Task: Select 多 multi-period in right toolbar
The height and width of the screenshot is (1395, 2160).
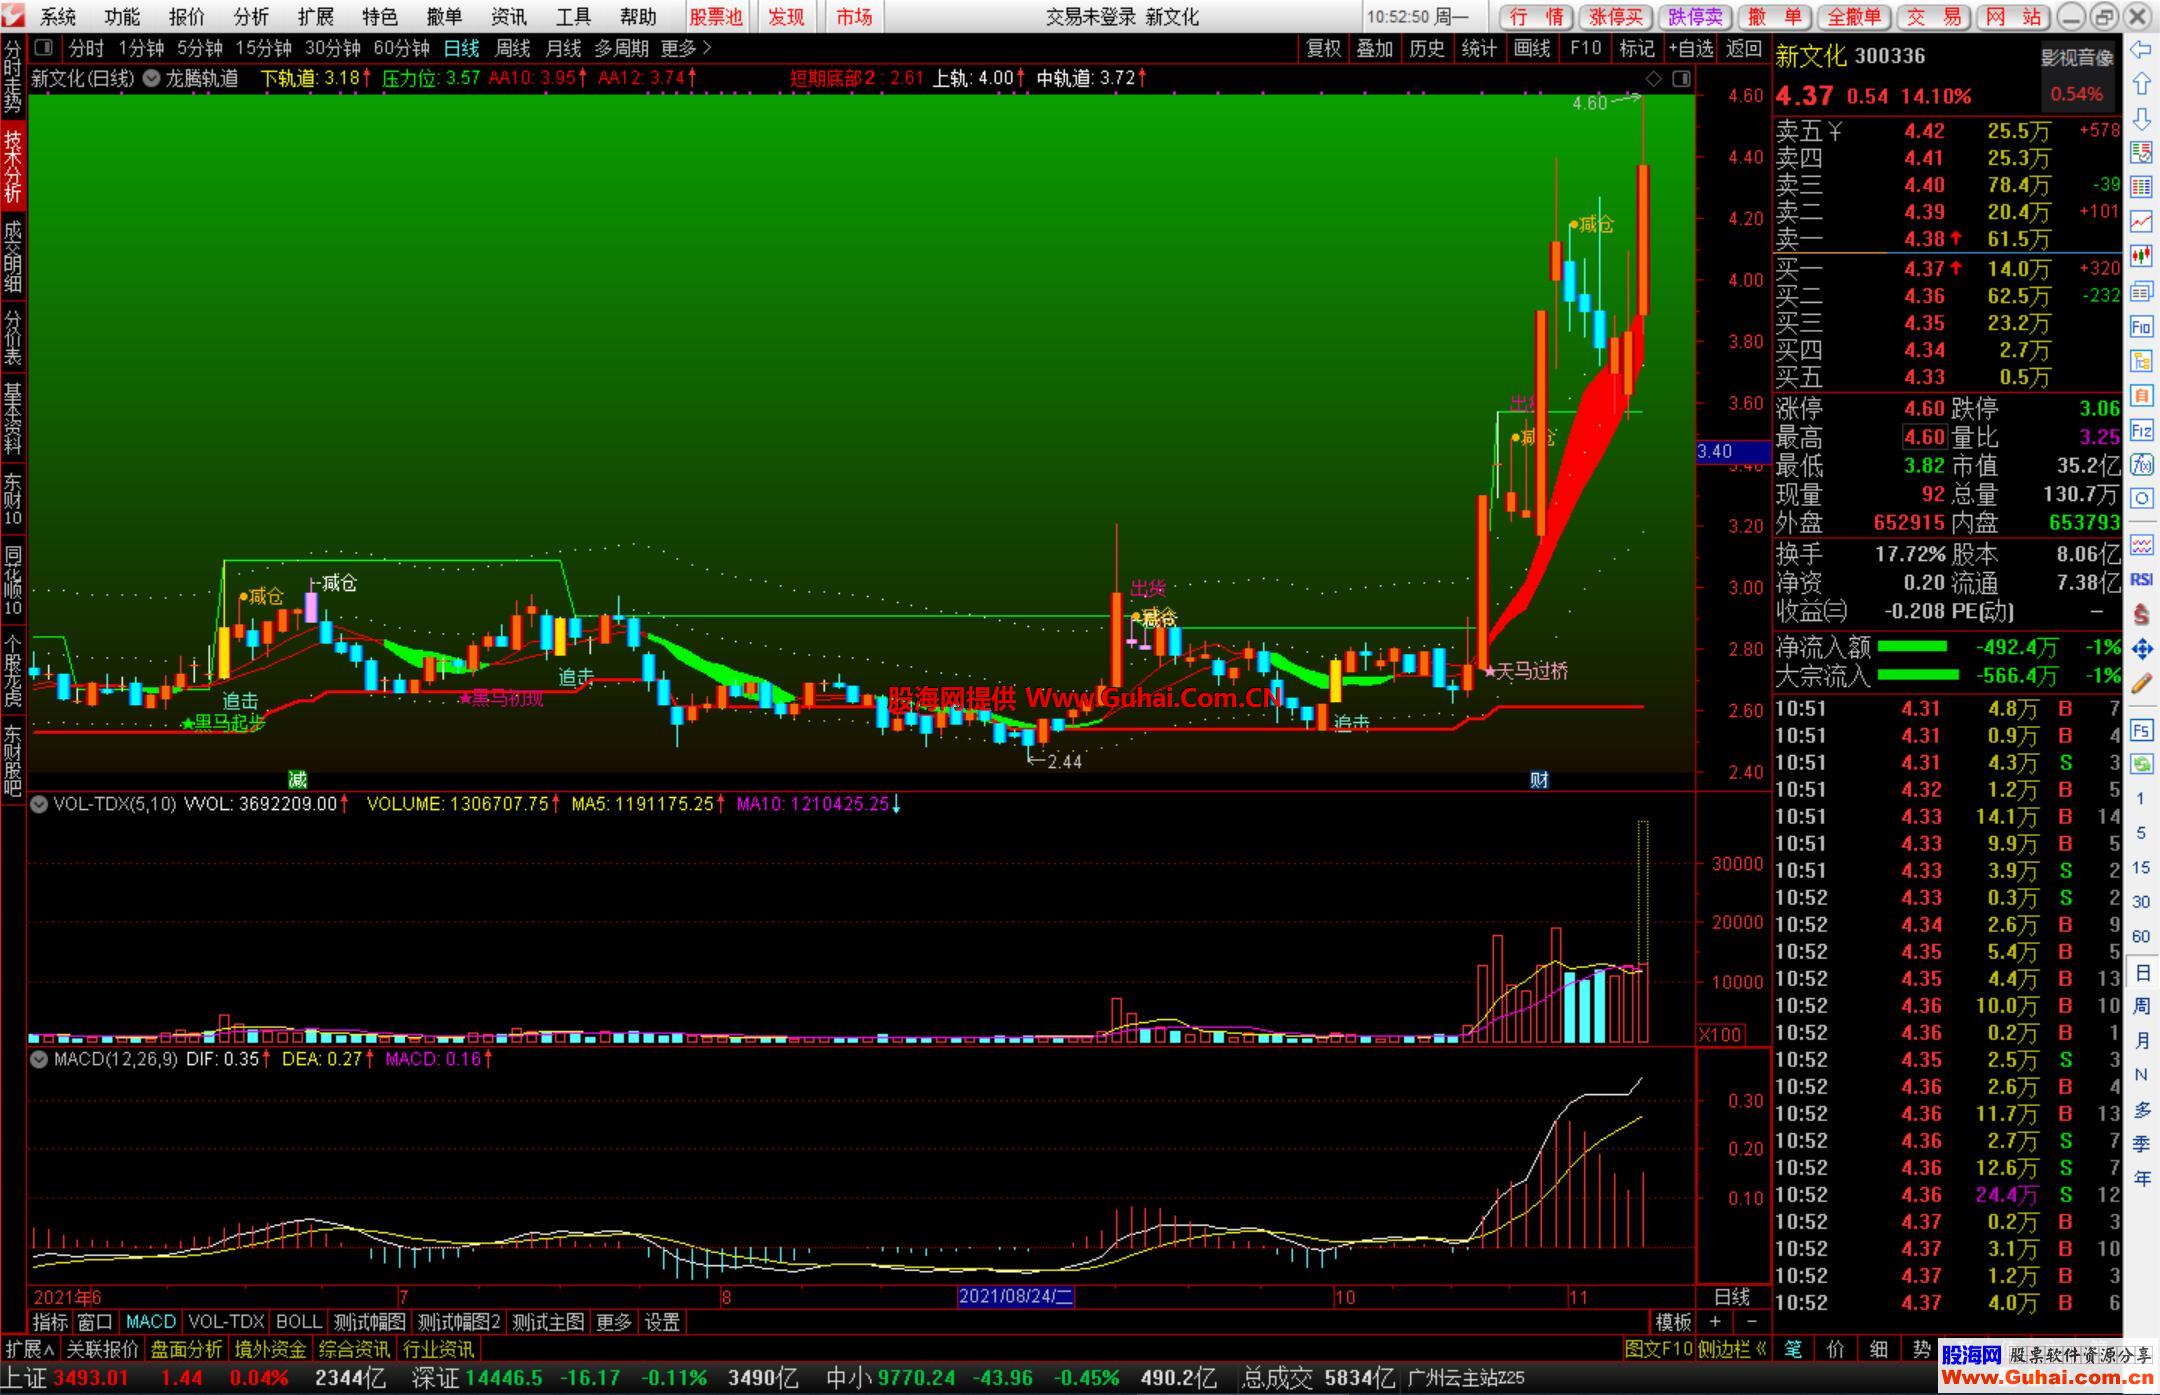Action: click(x=2141, y=1109)
